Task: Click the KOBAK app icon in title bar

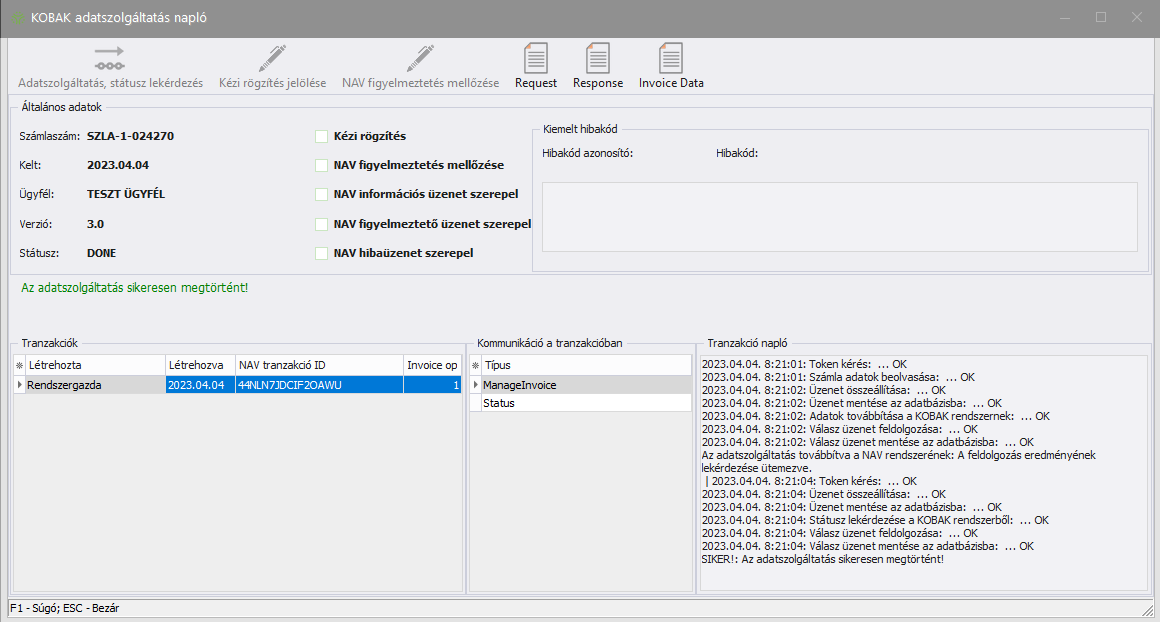Action: point(16,18)
